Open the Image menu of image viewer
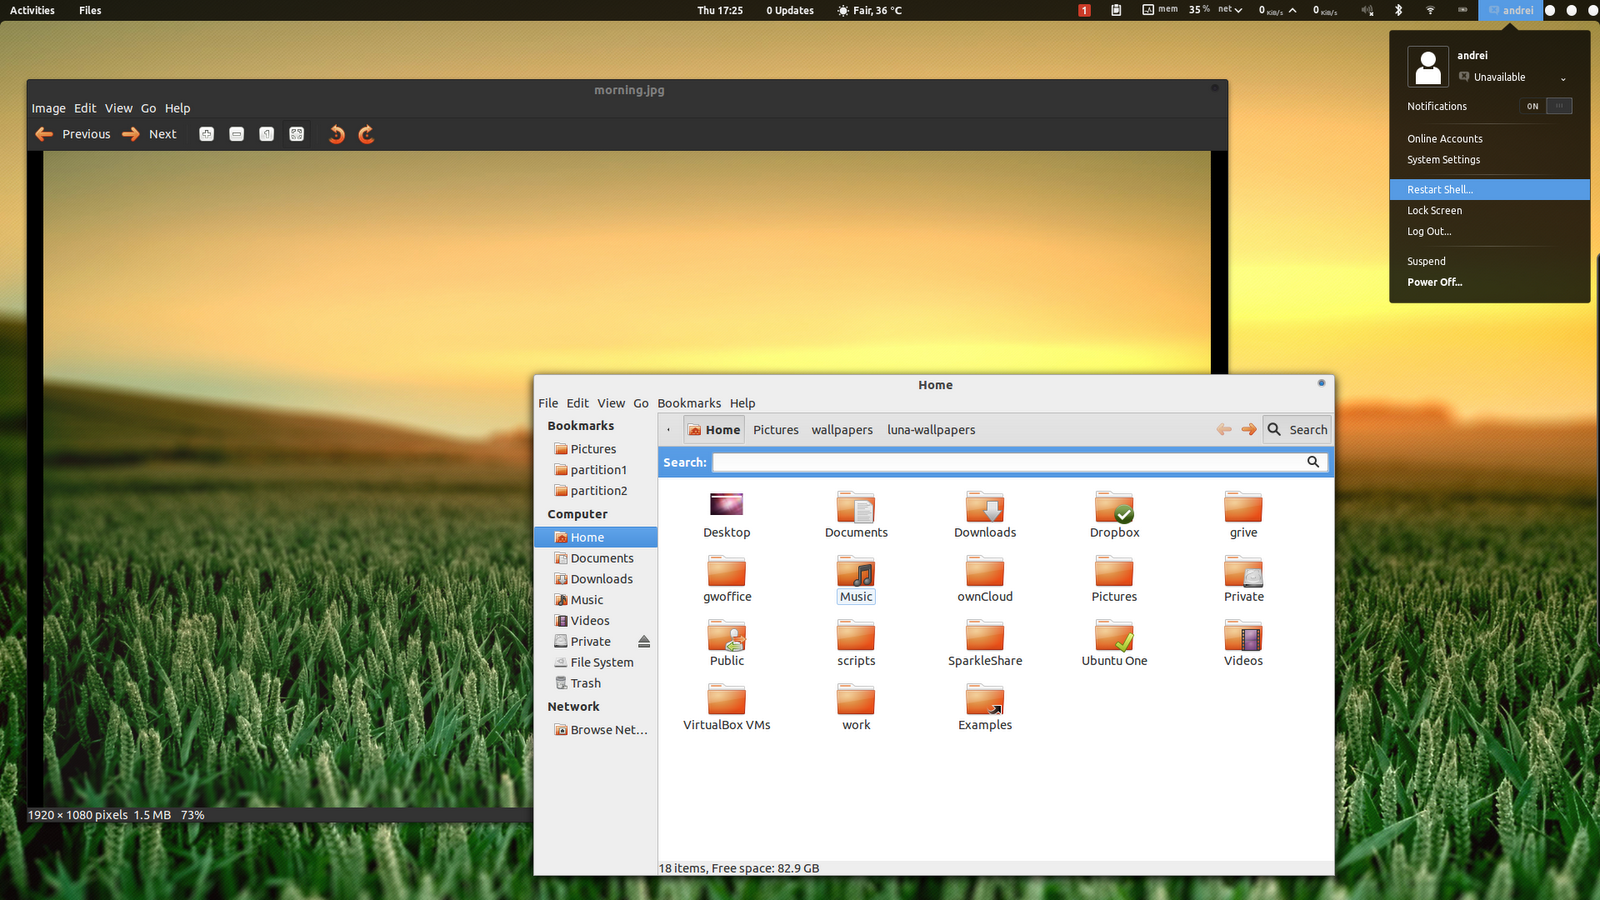The height and width of the screenshot is (900, 1600). coord(48,108)
